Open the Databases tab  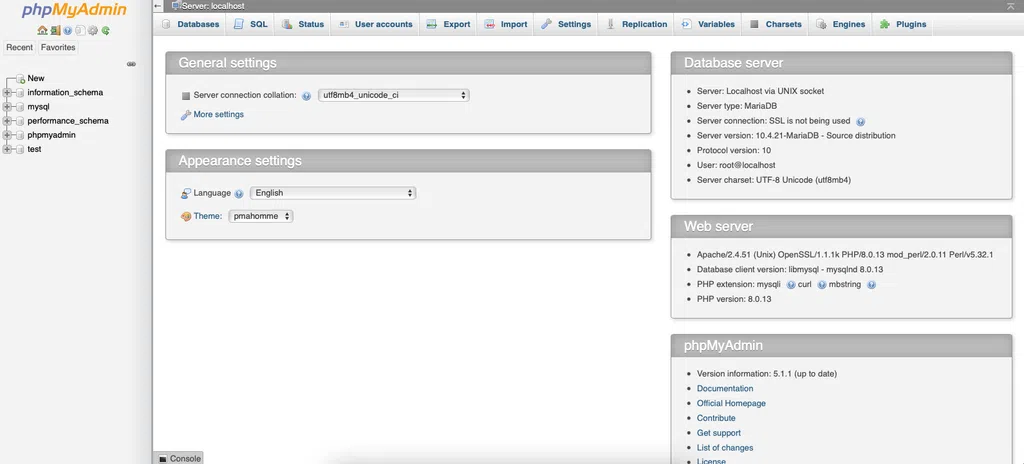[x=190, y=24]
